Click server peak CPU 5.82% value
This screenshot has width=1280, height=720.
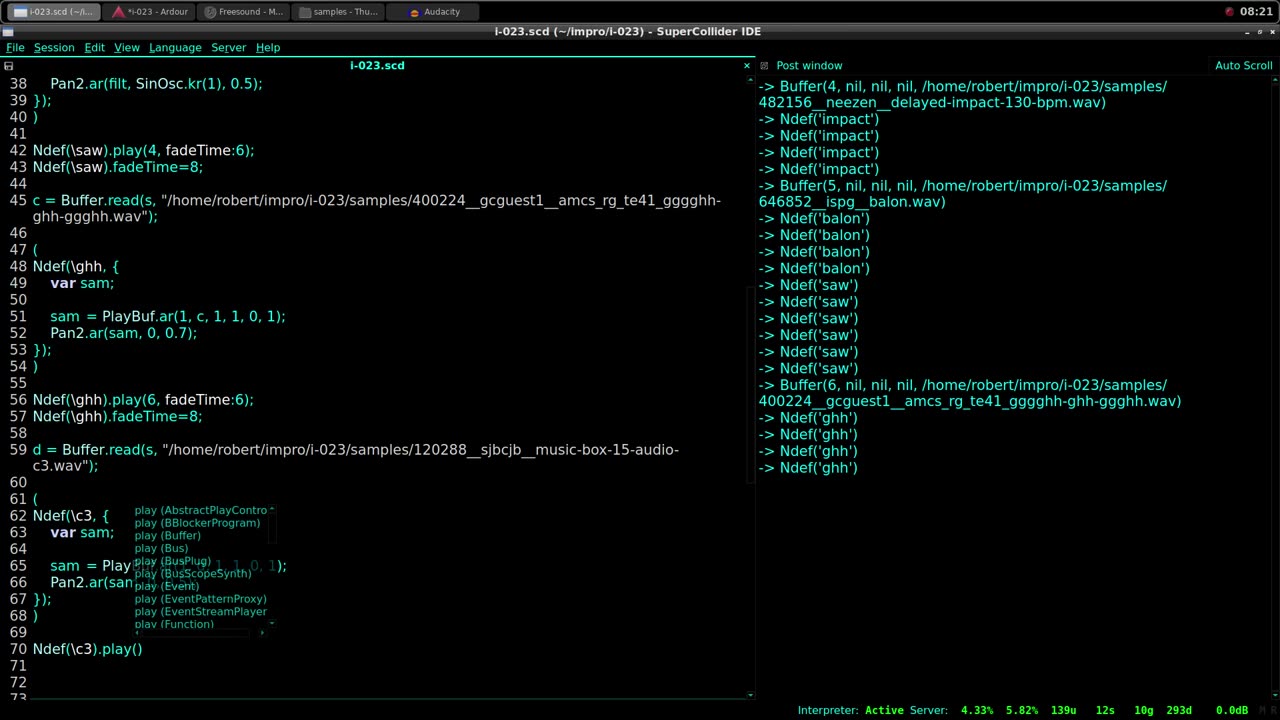tap(1022, 710)
